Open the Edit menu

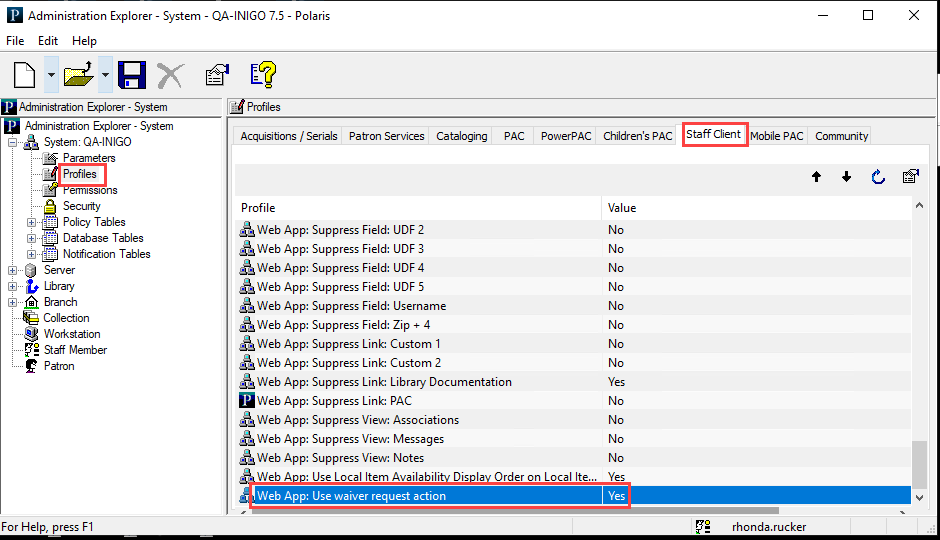[x=48, y=41]
